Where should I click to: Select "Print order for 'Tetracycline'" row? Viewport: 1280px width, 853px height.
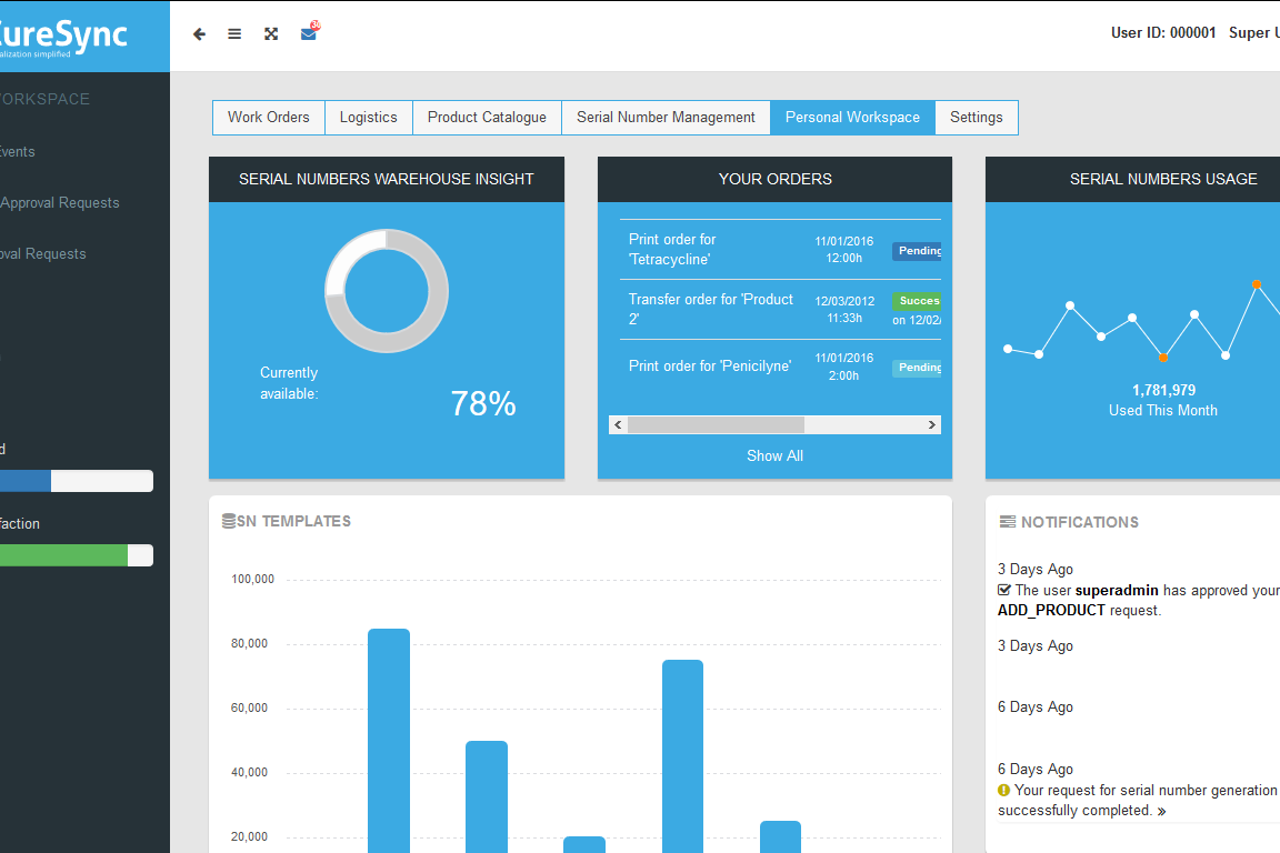point(780,250)
